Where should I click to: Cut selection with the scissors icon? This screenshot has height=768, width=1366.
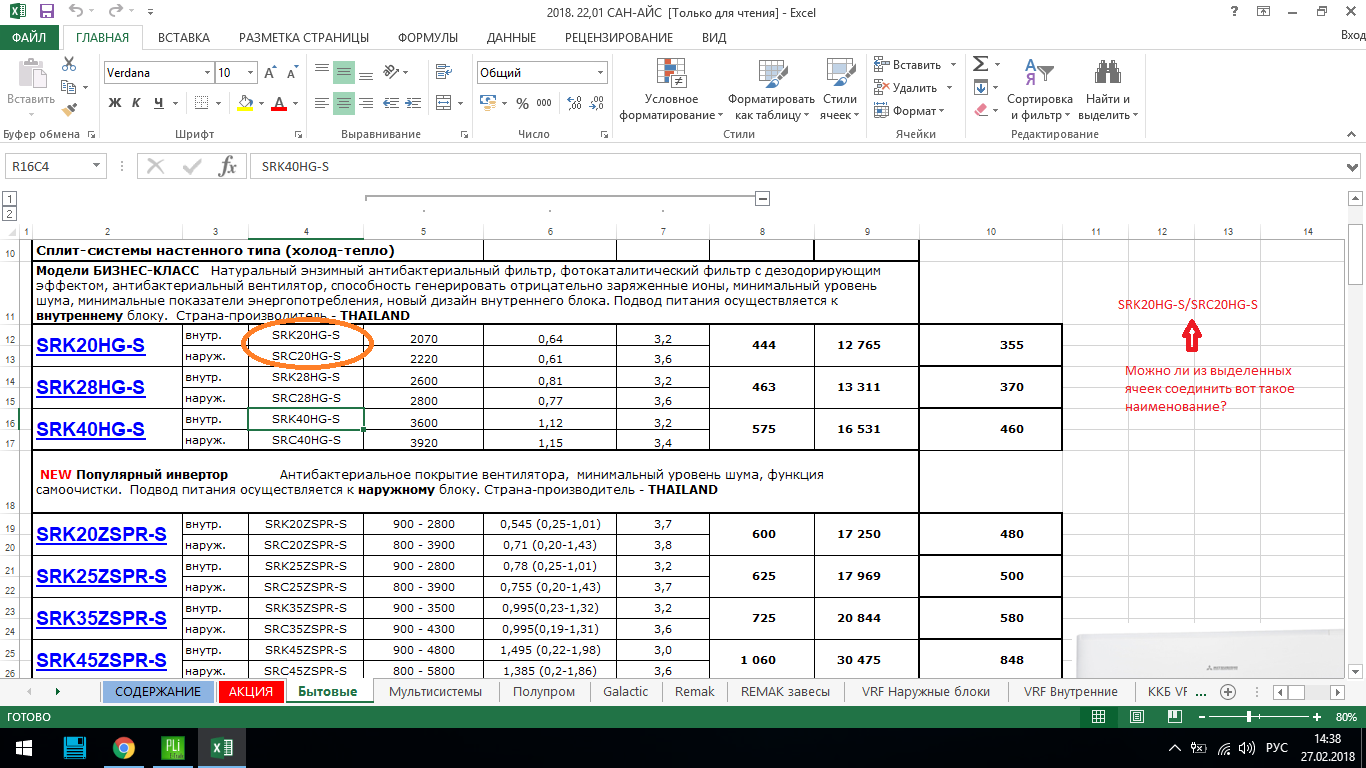(x=69, y=64)
